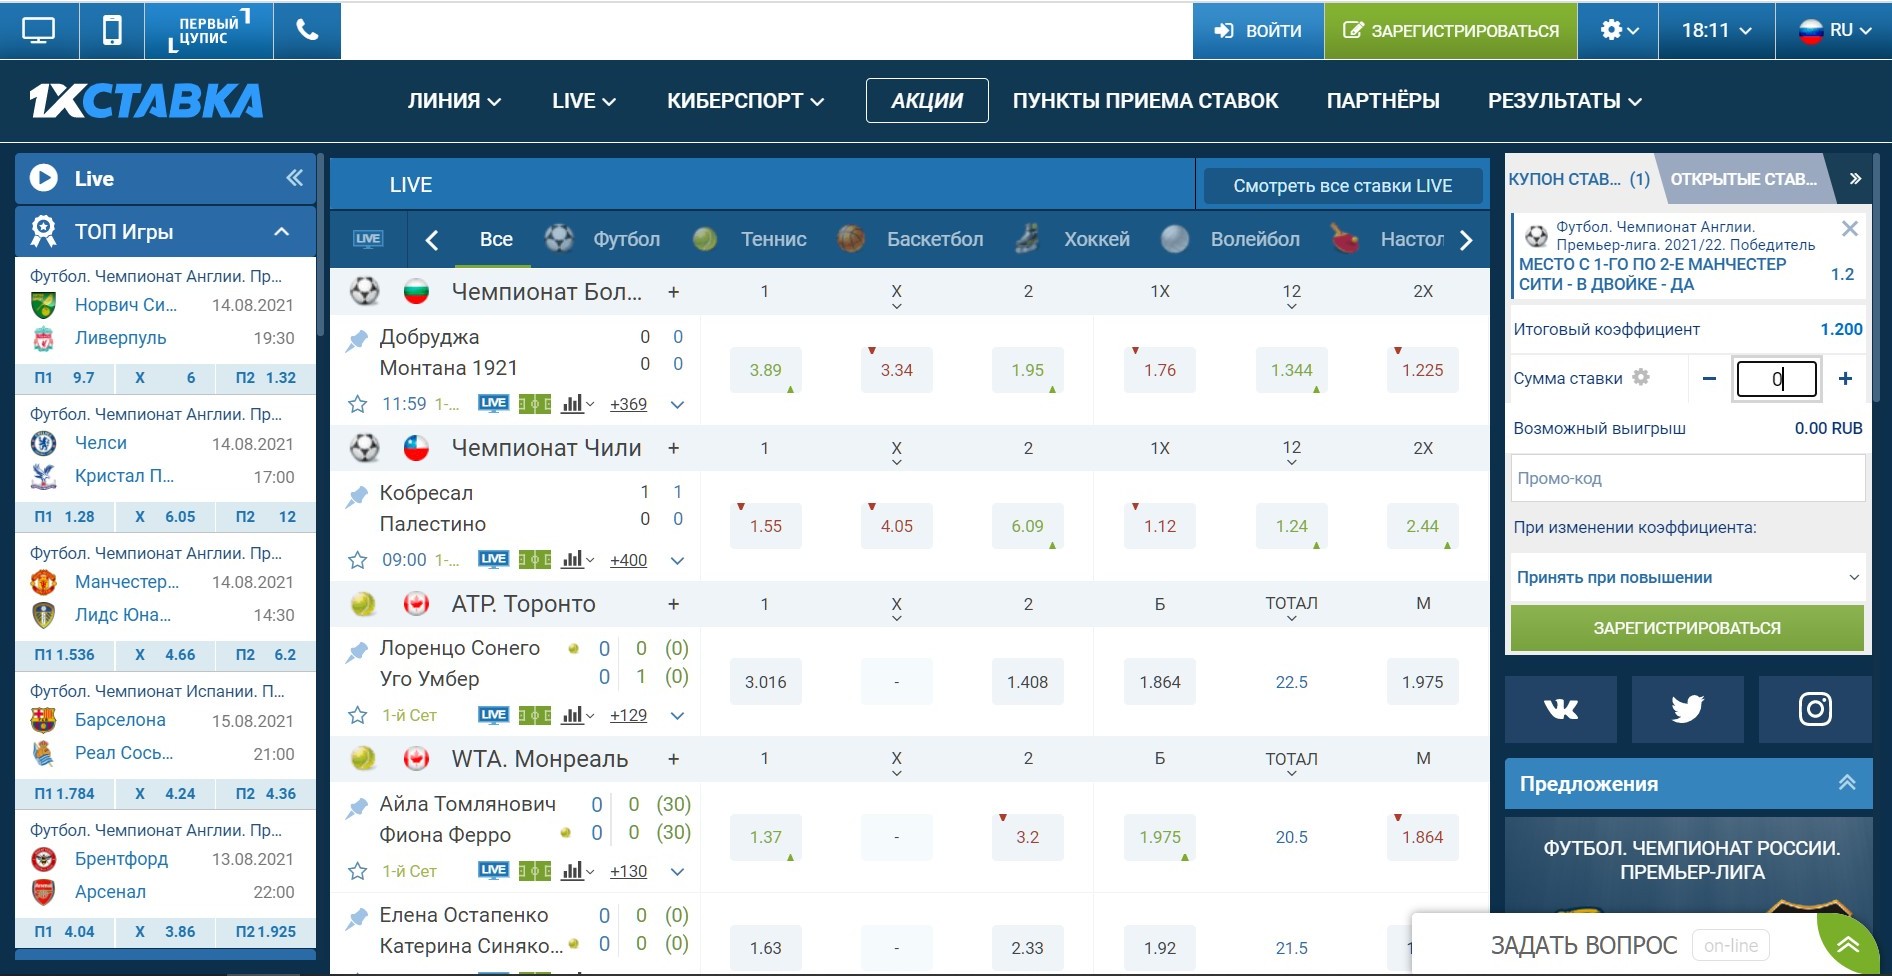Expand Чемпионат Чили with plus sign
1892x976 pixels.
click(x=674, y=448)
